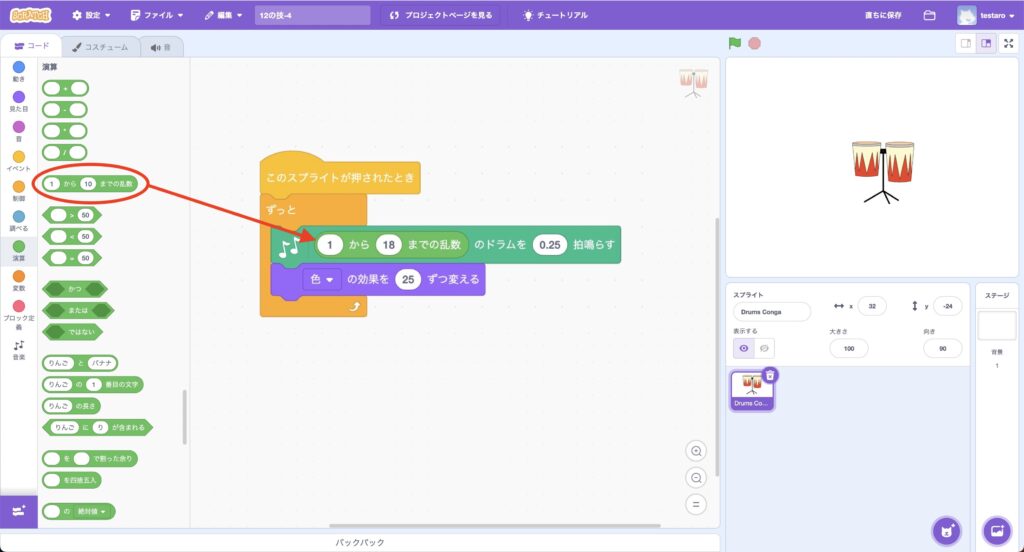Open the testaro account menu

[986, 15]
